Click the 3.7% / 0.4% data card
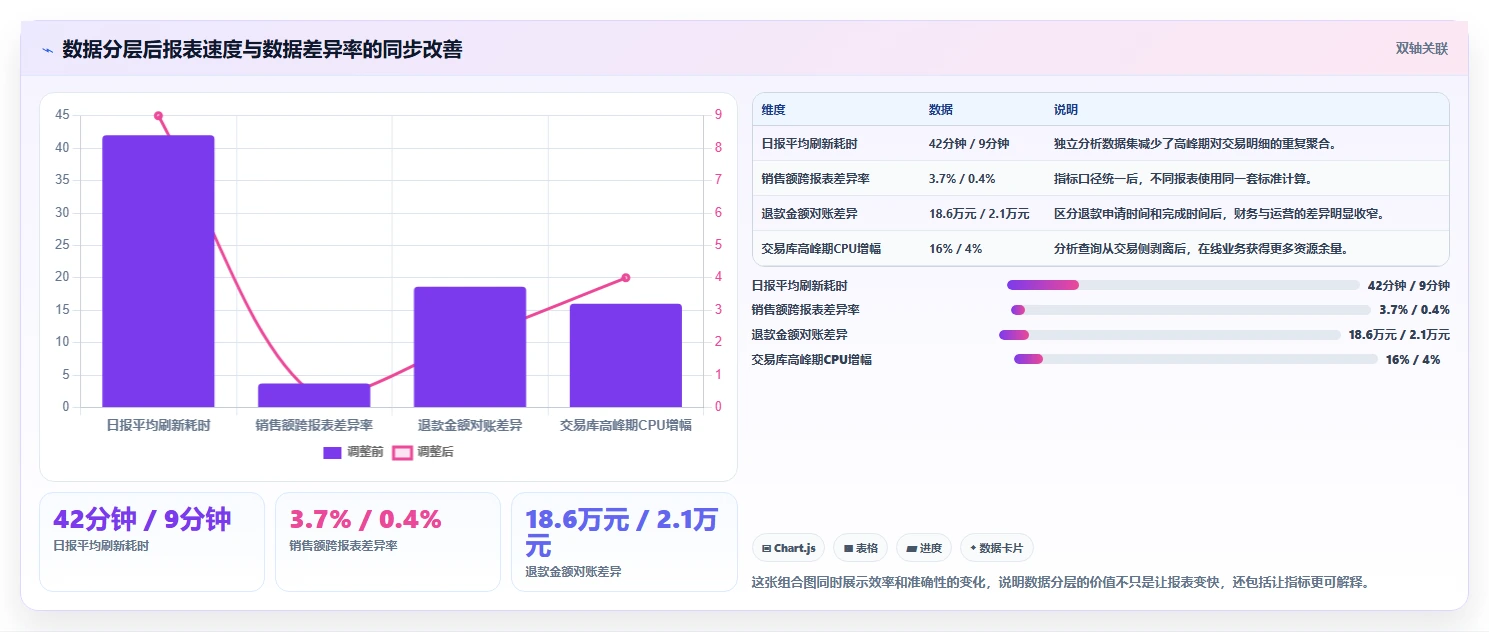 [388, 541]
